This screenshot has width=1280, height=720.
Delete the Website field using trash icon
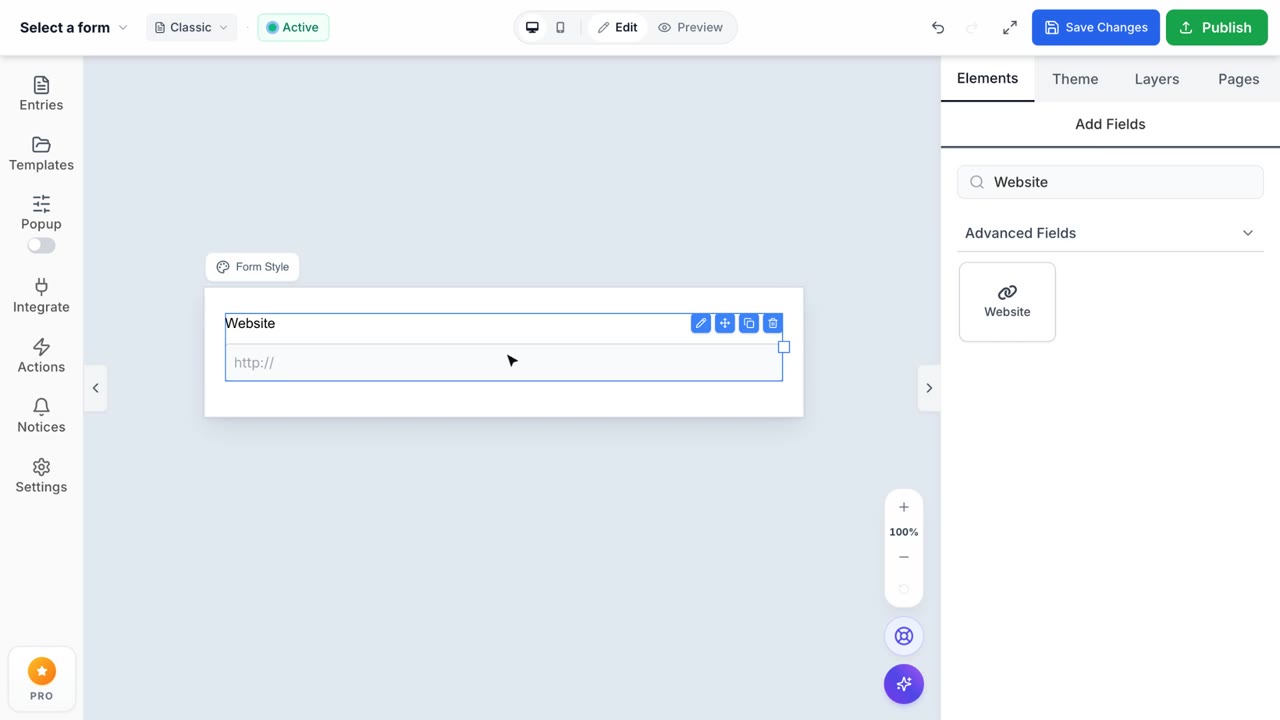click(x=773, y=323)
